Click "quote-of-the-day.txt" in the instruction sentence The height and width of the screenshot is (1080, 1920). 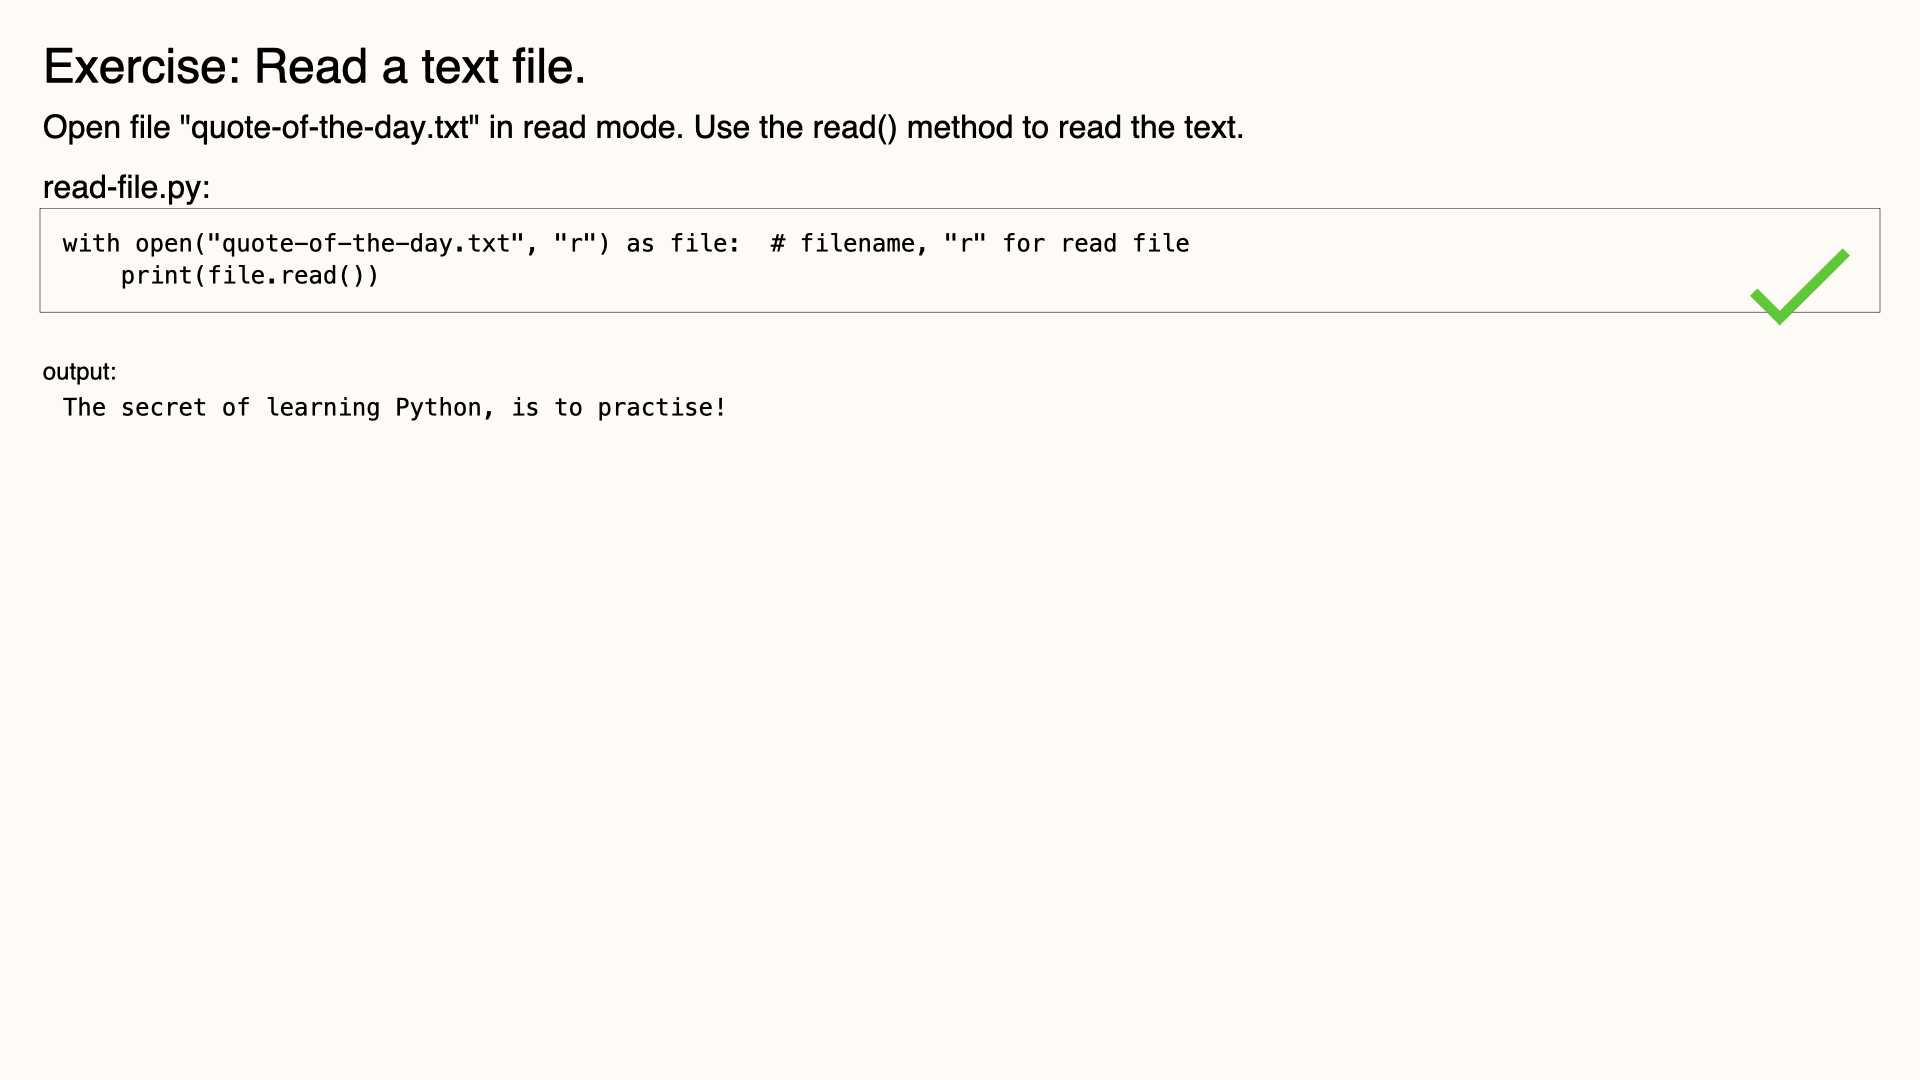(x=329, y=128)
